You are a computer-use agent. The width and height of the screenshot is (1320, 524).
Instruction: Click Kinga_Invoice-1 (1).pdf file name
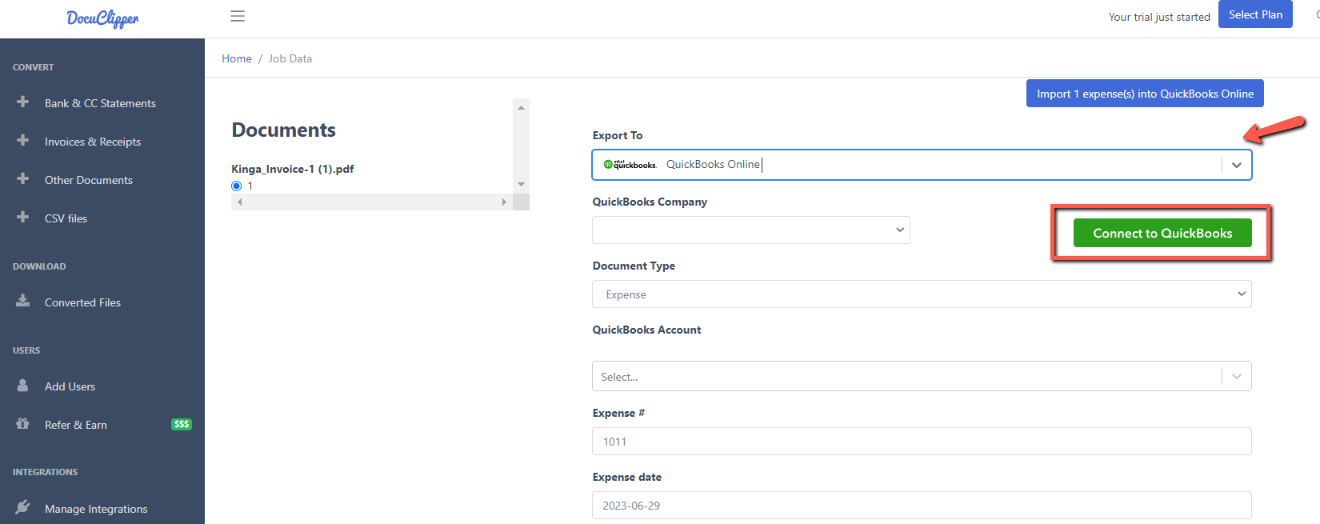pos(293,169)
